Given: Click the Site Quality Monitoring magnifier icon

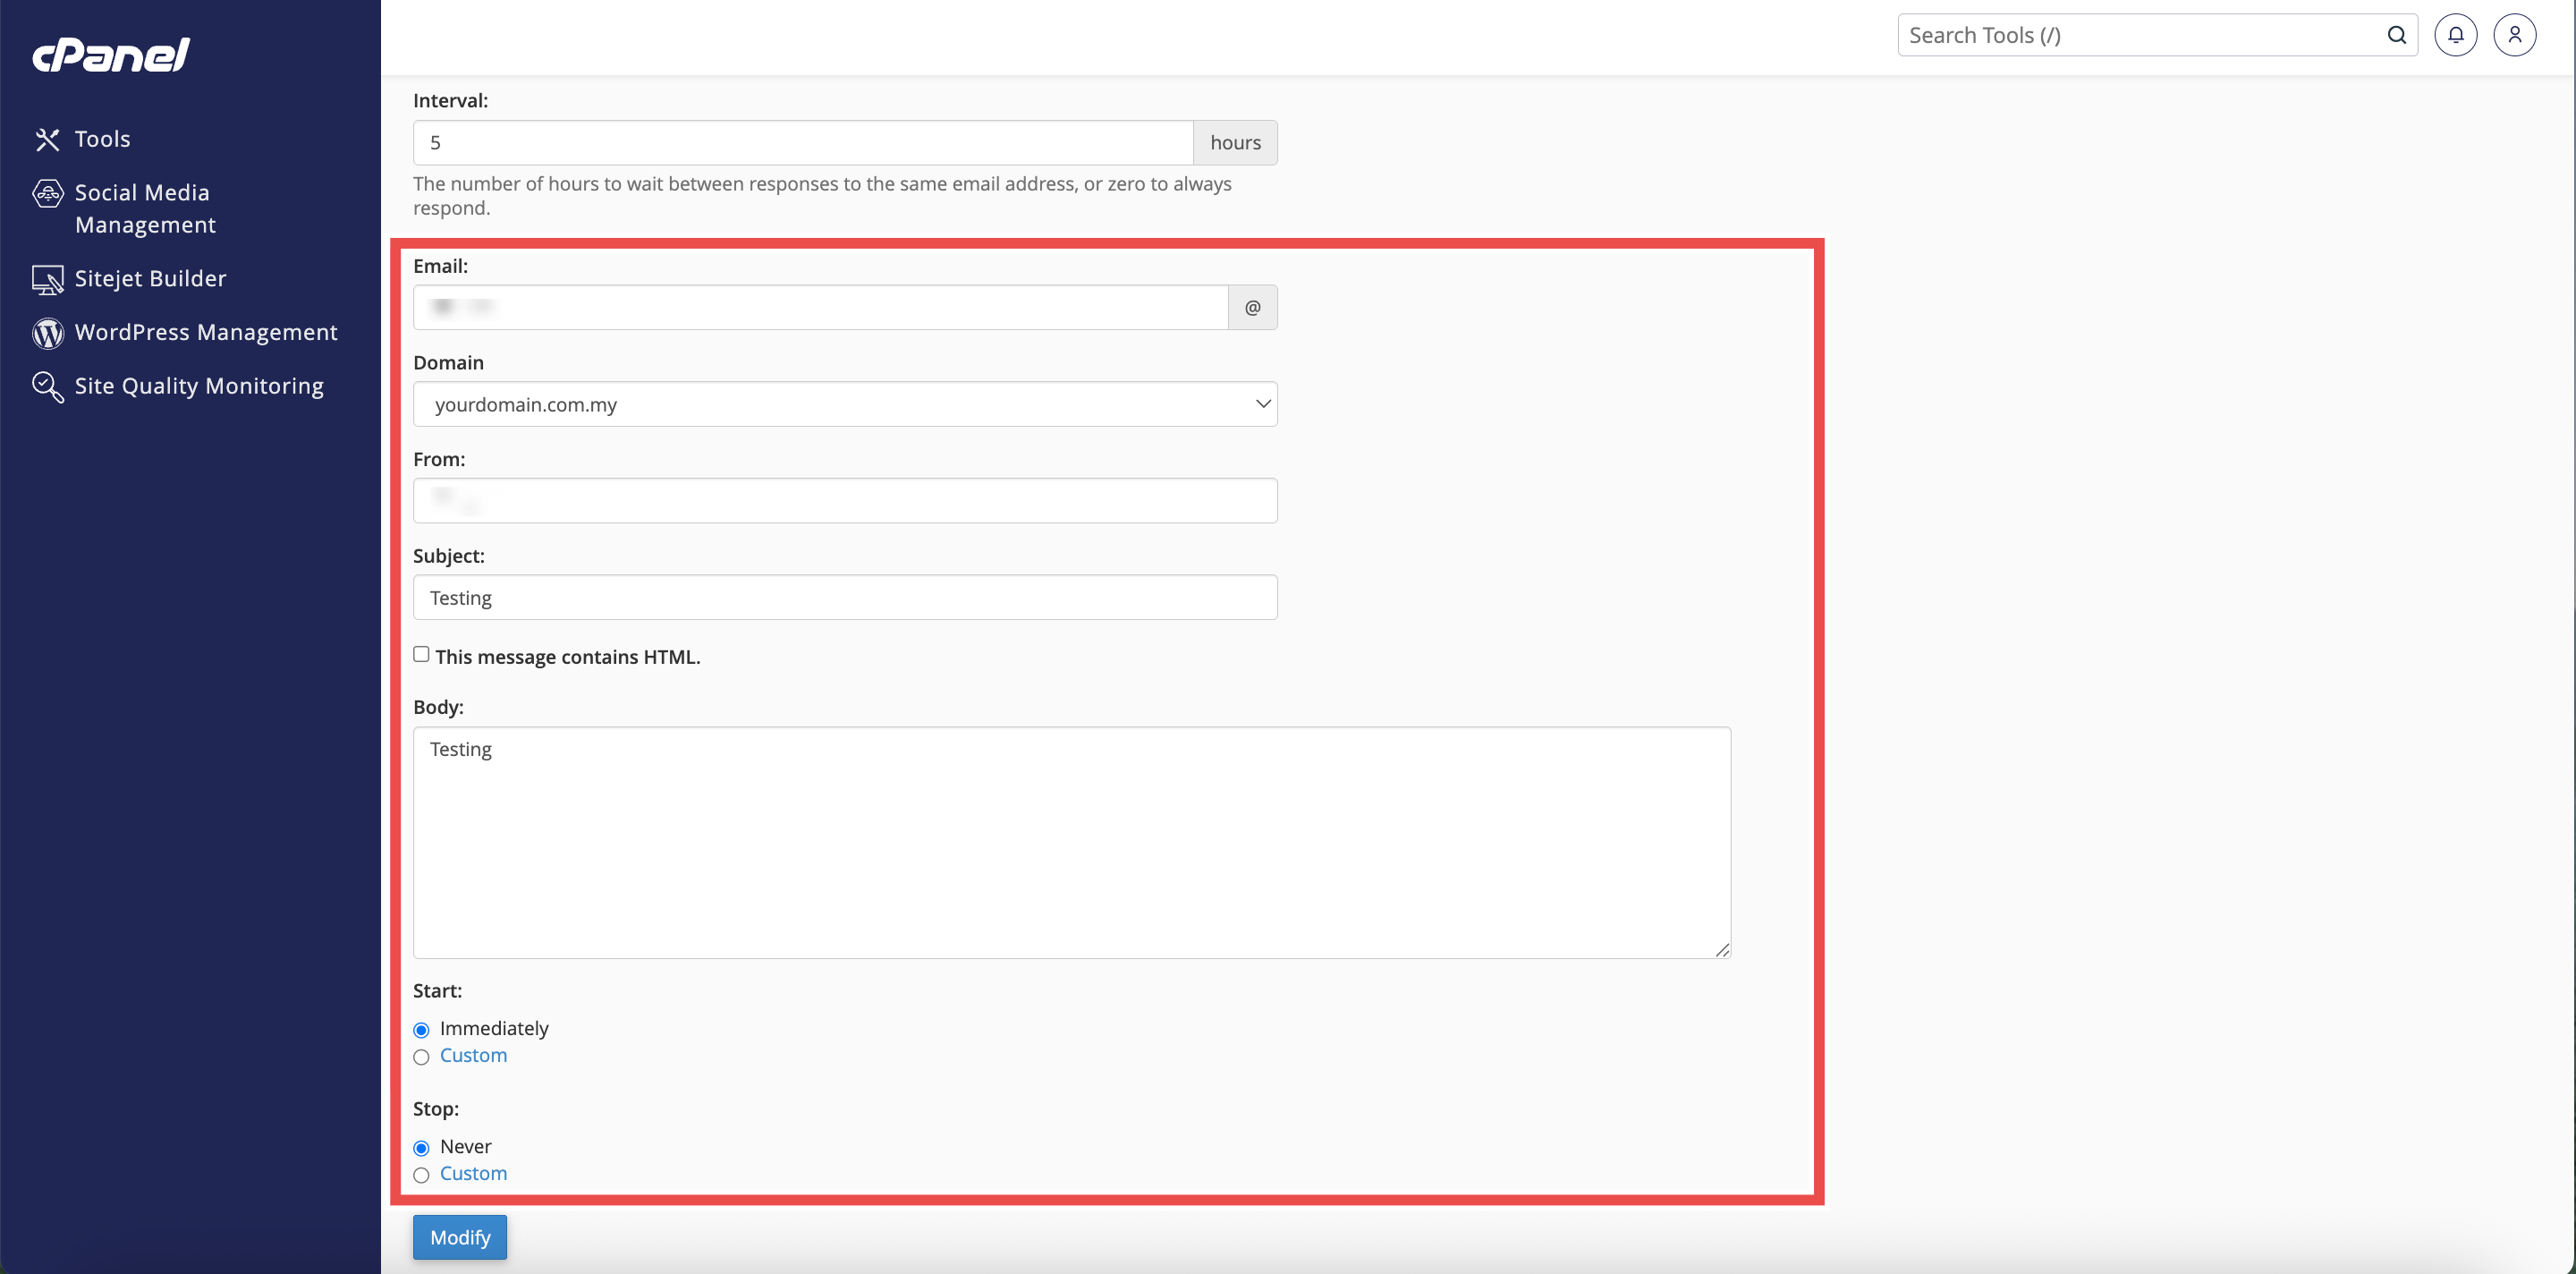Looking at the screenshot, I should tap(47, 386).
